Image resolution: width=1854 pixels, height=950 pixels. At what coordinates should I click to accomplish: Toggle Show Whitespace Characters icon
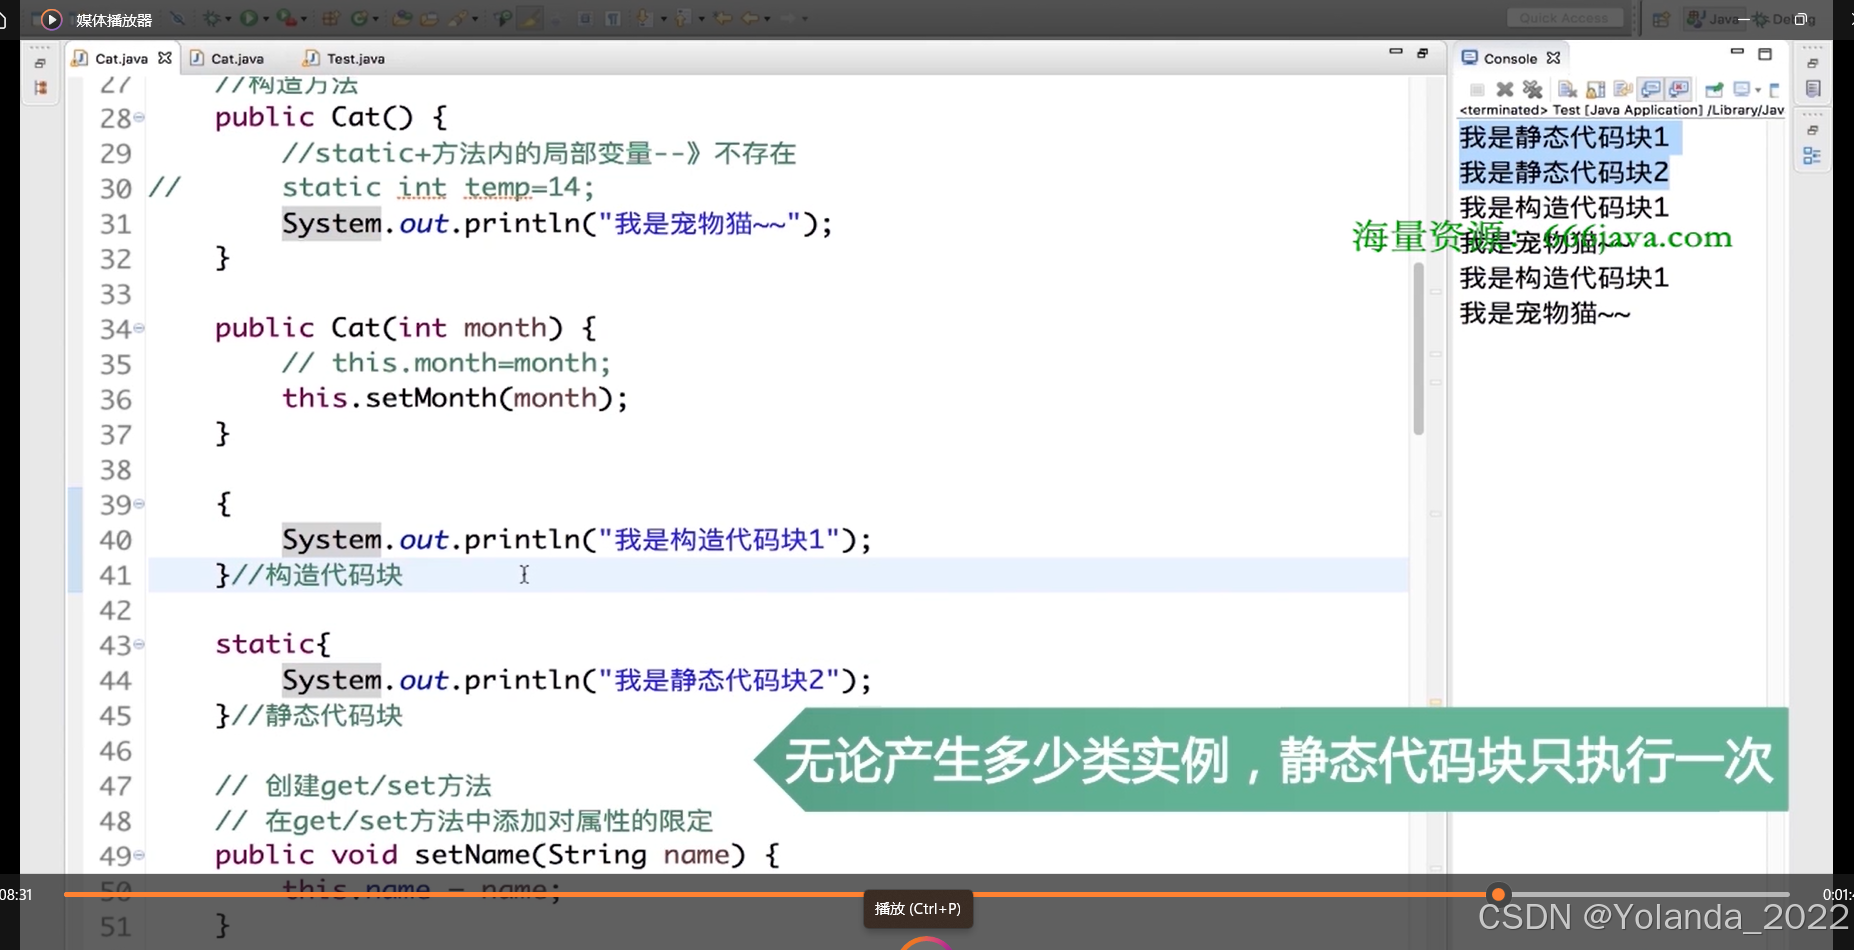(613, 18)
